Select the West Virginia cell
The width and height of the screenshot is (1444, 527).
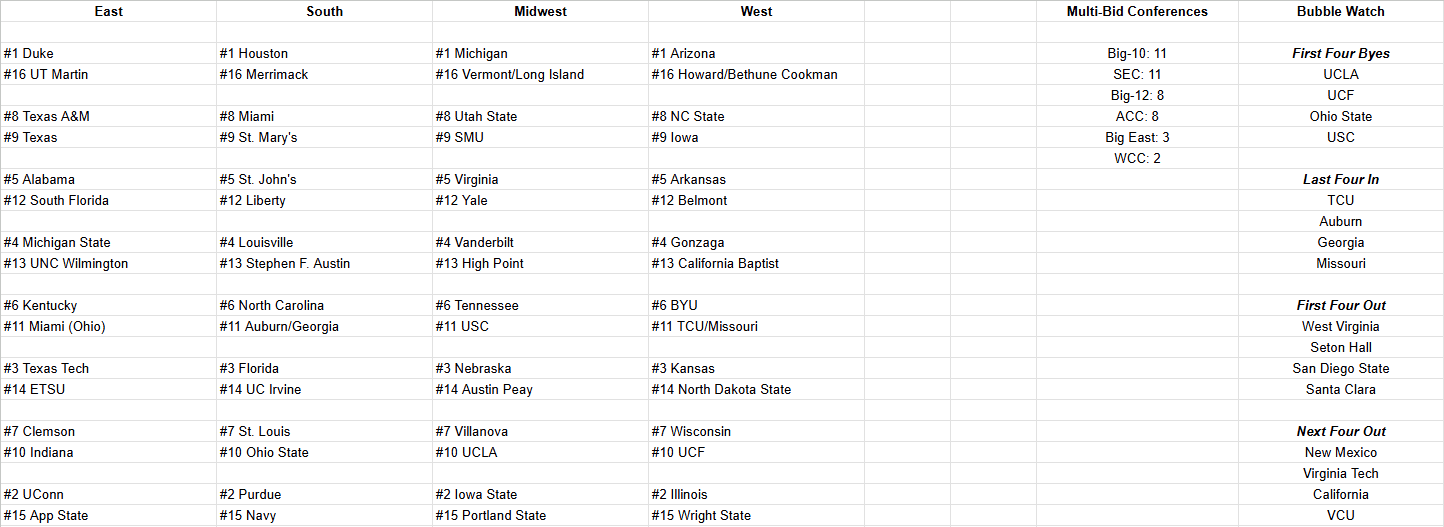[x=1340, y=327]
